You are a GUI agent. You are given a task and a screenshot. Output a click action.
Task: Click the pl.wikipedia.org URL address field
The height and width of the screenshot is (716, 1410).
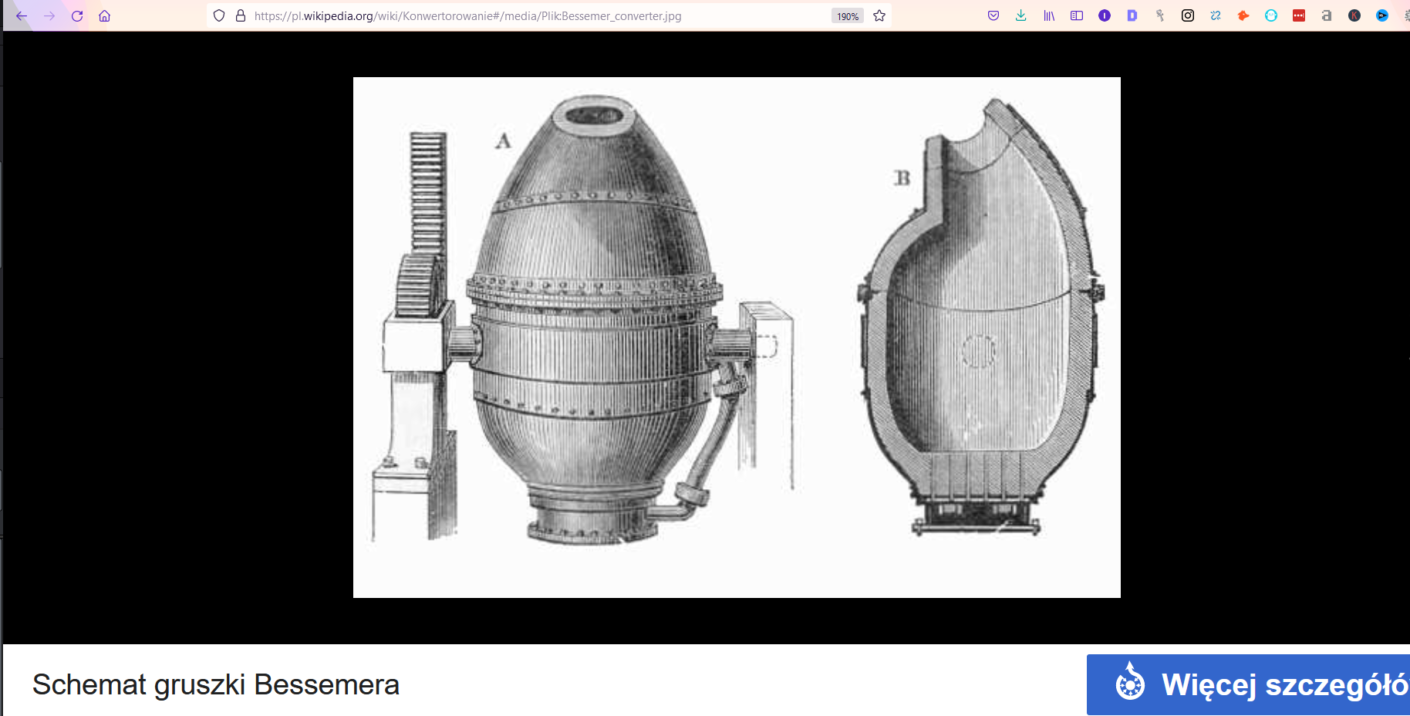tap(500, 16)
